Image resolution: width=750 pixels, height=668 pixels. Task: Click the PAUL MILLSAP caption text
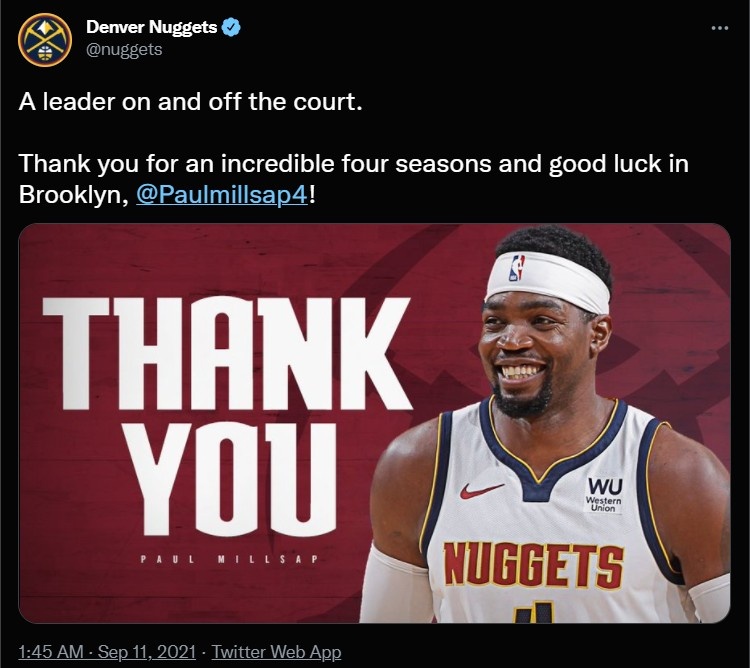tap(230, 559)
